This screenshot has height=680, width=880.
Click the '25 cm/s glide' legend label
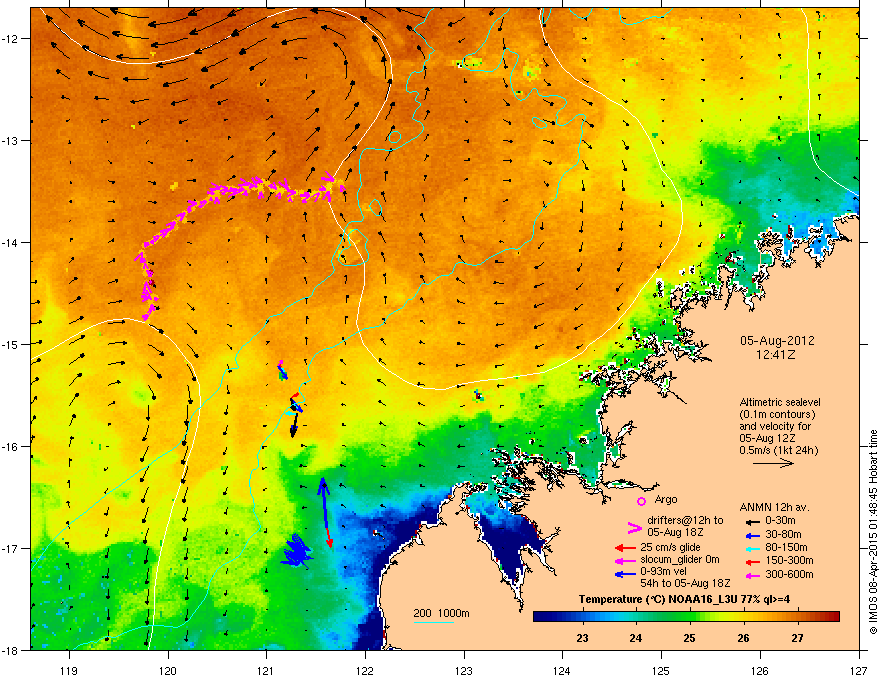[x=670, y=547]
